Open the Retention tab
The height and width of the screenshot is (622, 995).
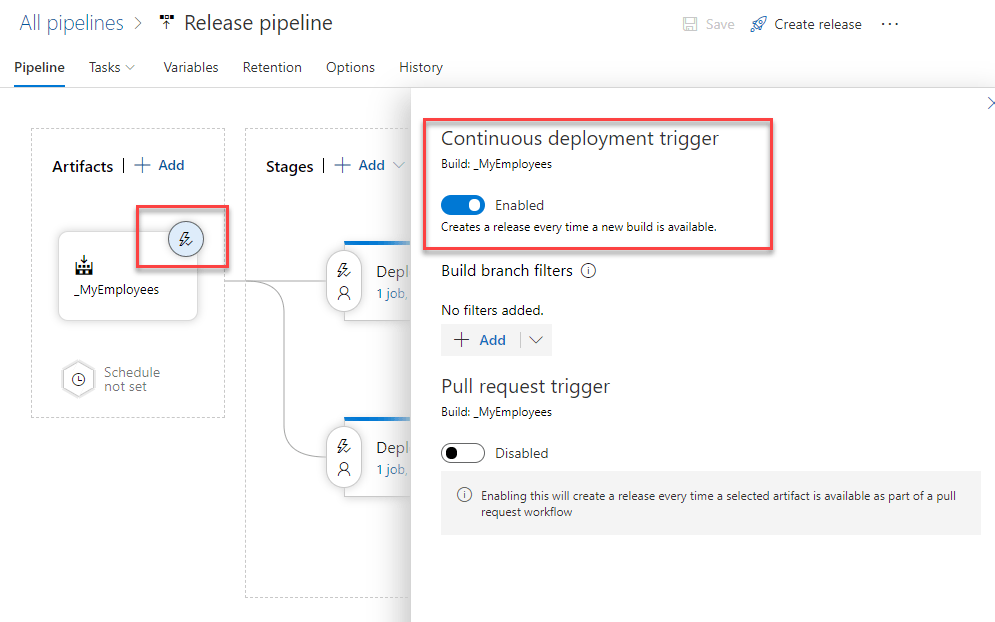click(272, 67)
